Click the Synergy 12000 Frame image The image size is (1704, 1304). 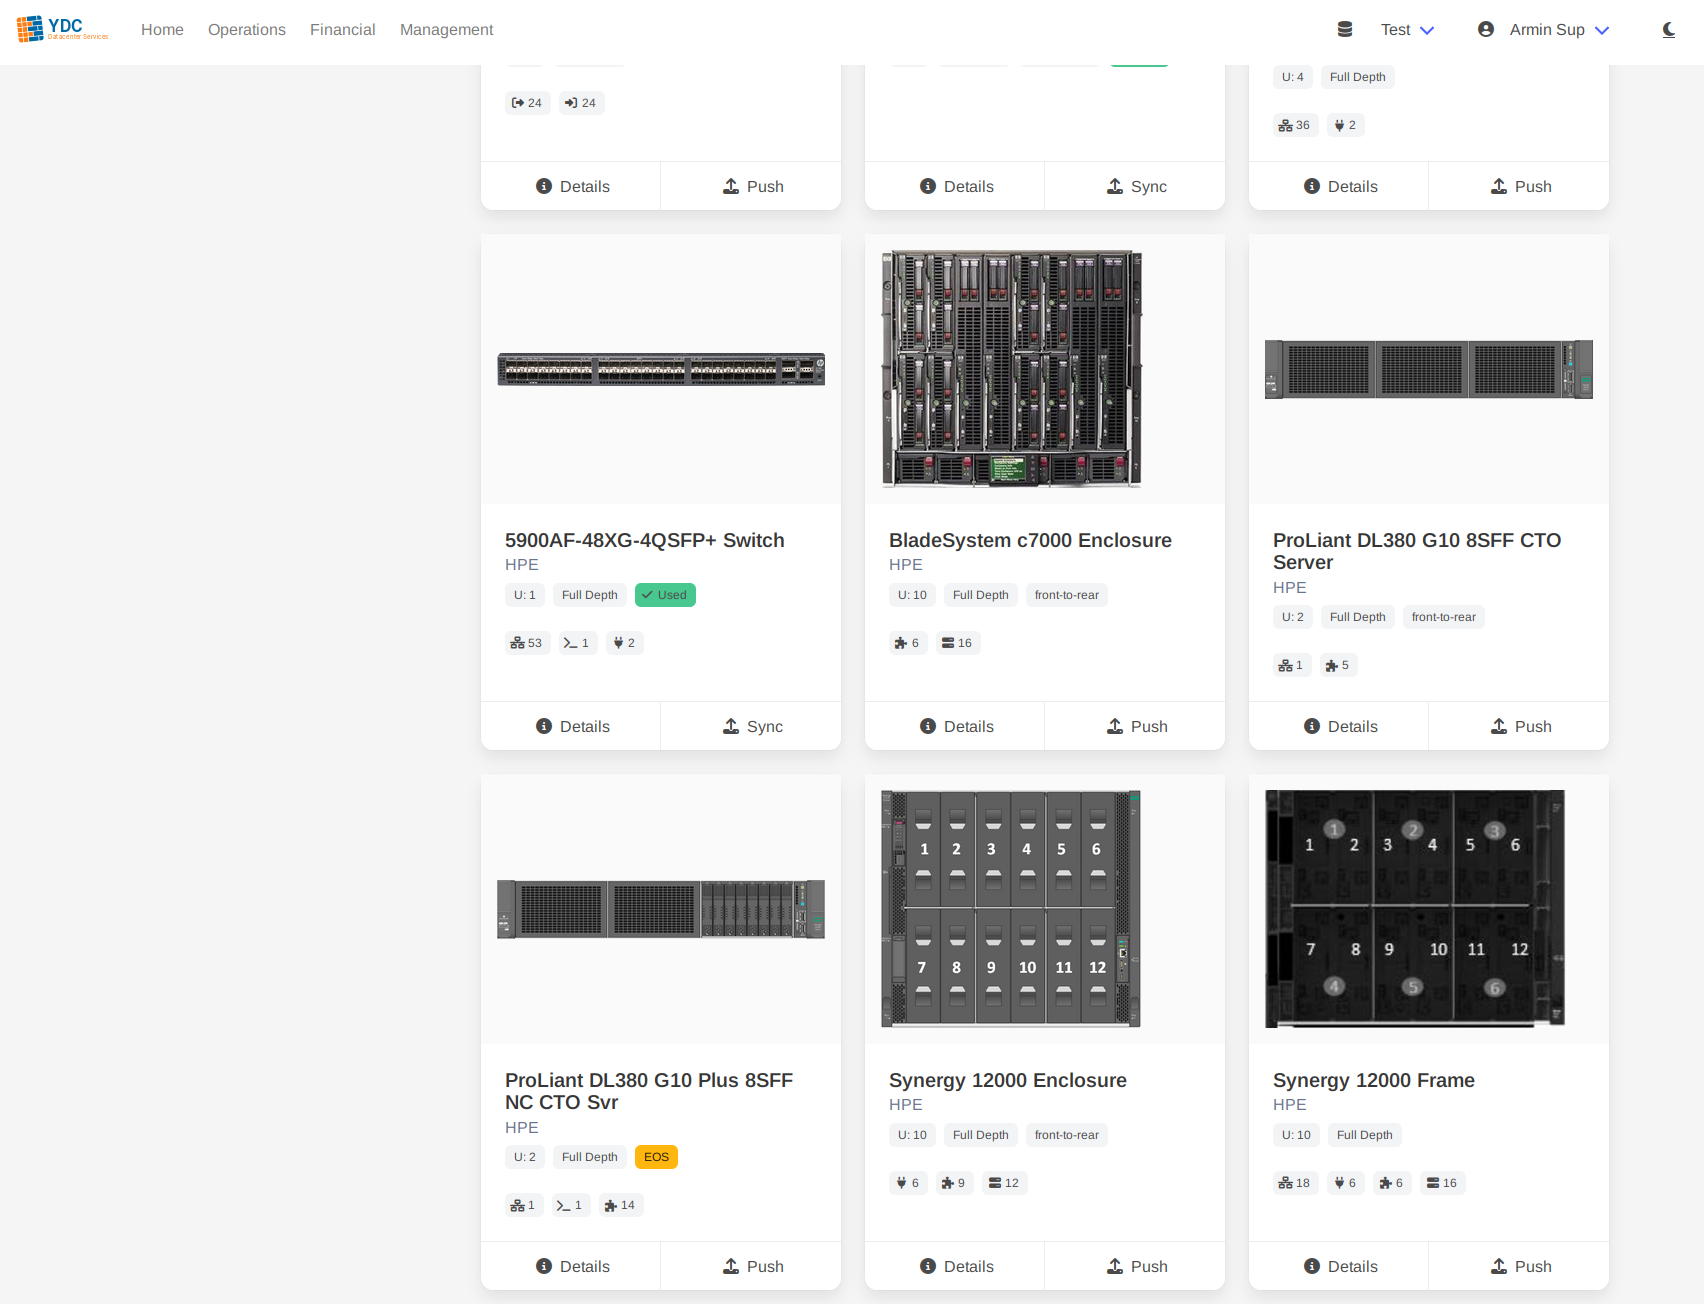click(x=1415, y=909)
